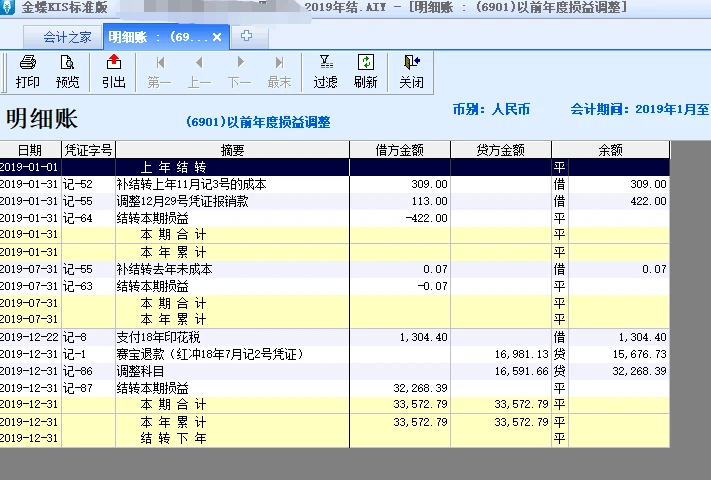Select row 赛宝退款（红冲18年7月记2号凭证）
The height and width of the screenshot is (480, 711).
(335, 354)
